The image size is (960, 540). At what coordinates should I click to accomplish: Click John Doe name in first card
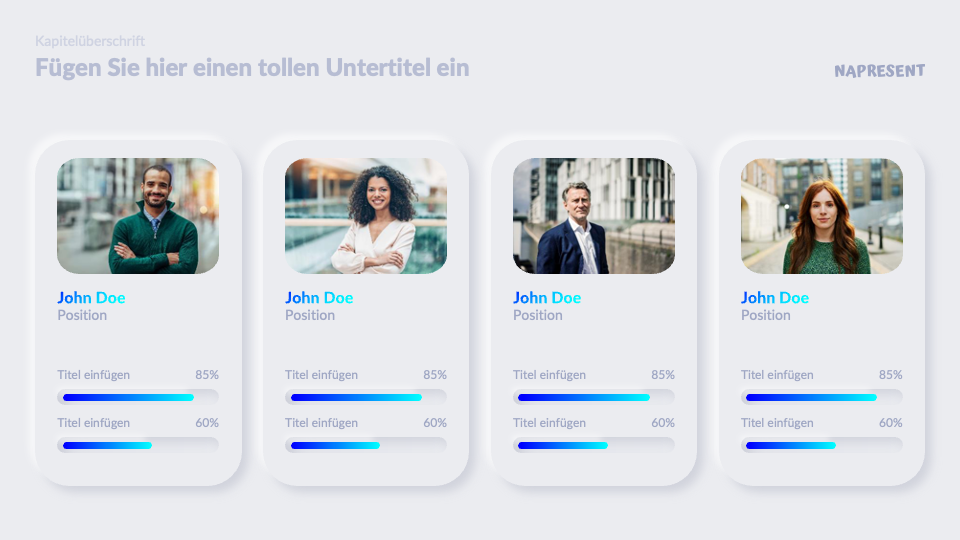91,298
